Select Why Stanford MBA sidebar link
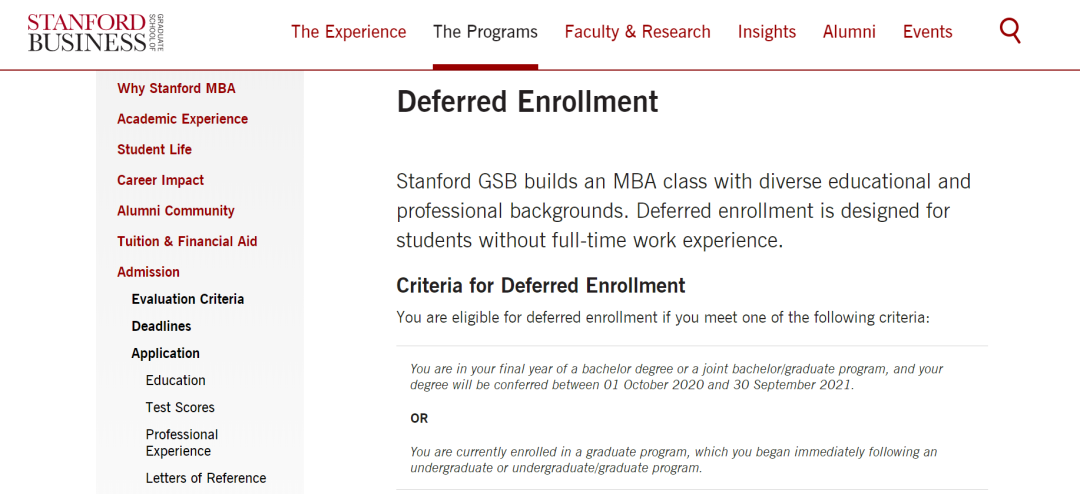1080x494 pixels. (x=176, y=88)
